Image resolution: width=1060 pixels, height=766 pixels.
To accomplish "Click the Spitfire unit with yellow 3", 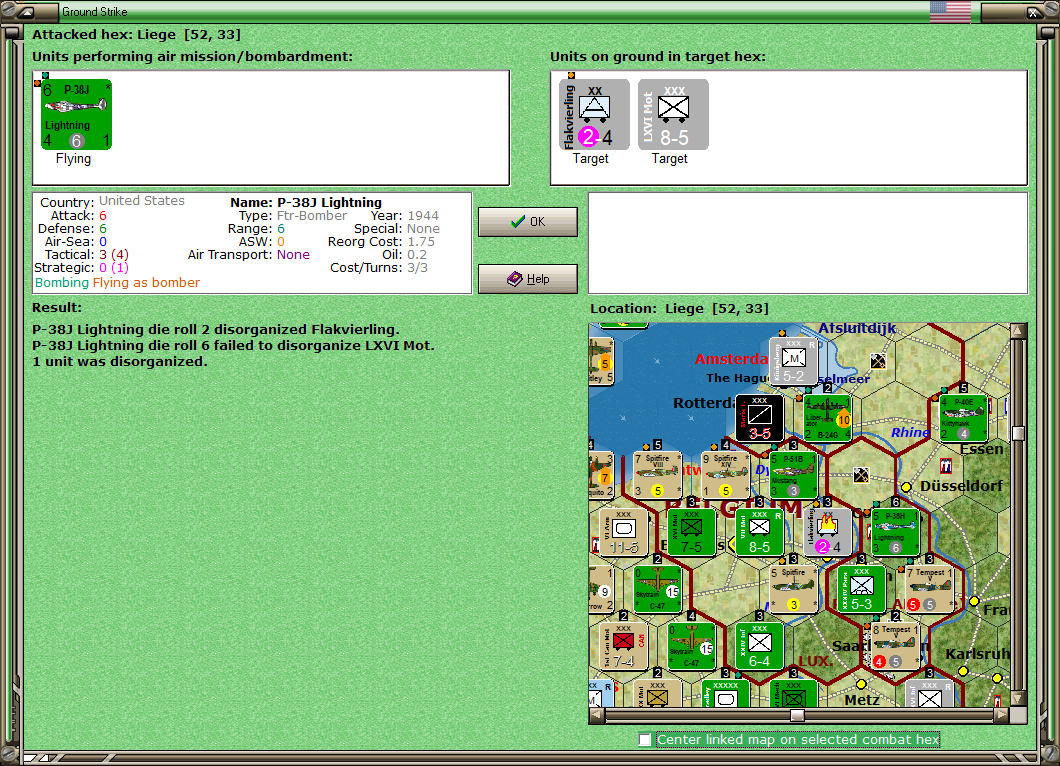I will coord(794,589).
